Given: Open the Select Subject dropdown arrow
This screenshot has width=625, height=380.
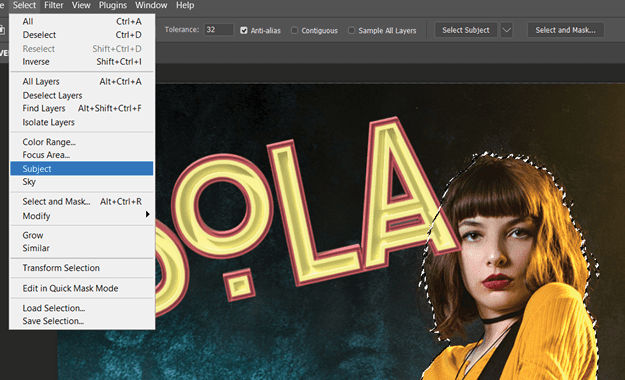Looking at the screenshot, I should [506, 30].
